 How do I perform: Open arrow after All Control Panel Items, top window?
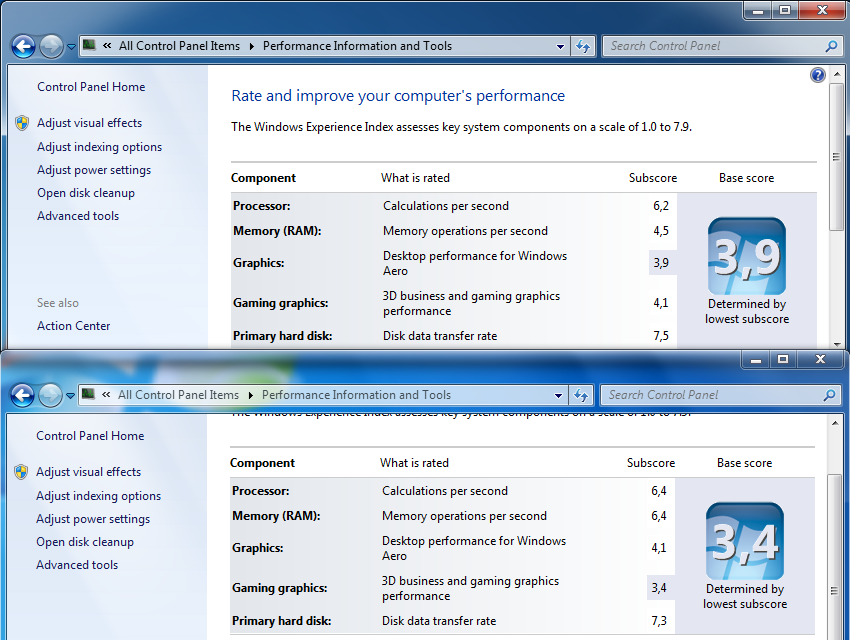pyautogui.click(x=252, y=47)
